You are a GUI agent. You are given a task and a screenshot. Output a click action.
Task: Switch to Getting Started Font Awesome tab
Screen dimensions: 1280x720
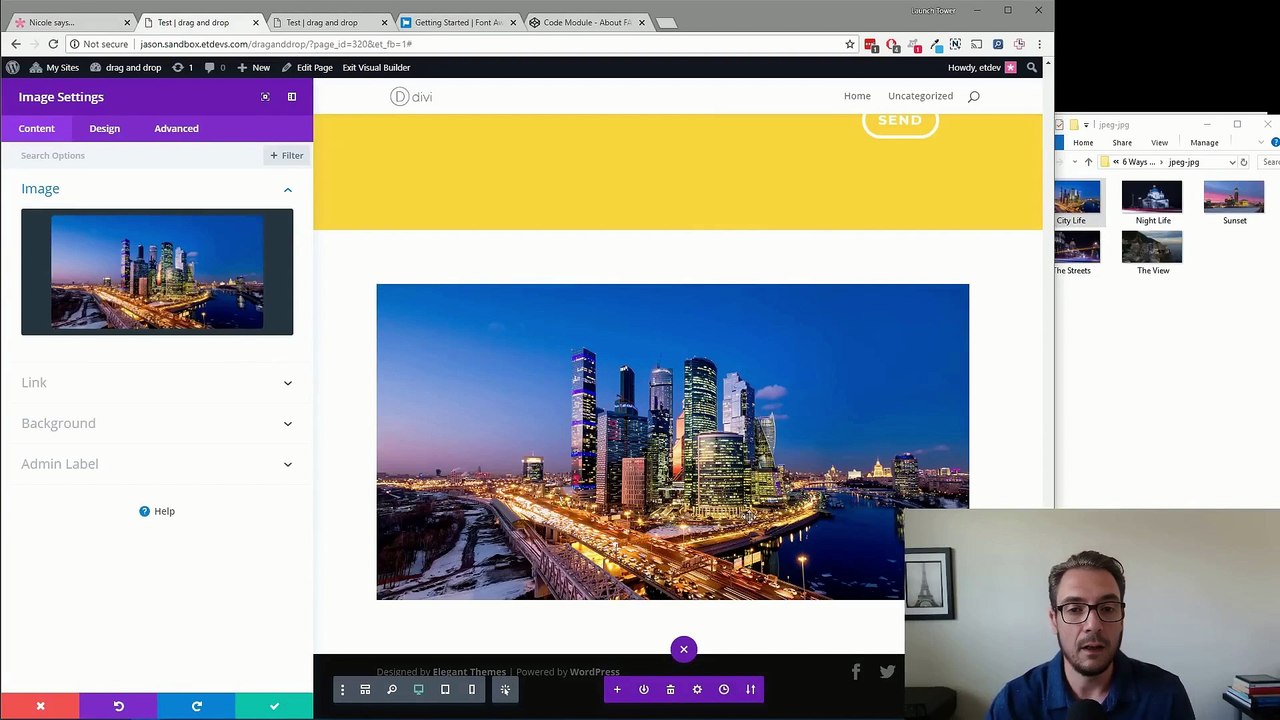click(458, 22)
